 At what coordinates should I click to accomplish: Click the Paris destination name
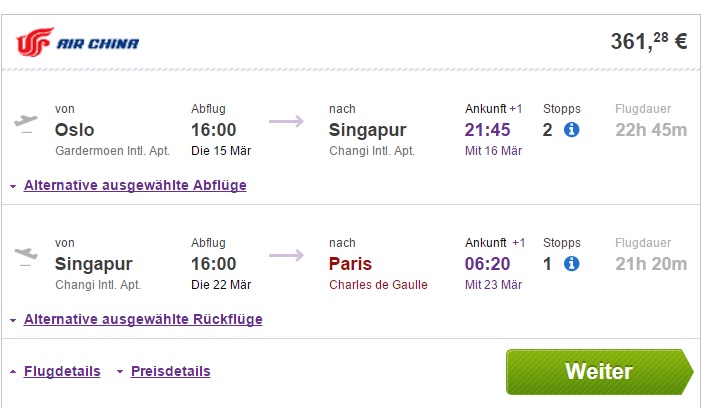pos(350,264)
